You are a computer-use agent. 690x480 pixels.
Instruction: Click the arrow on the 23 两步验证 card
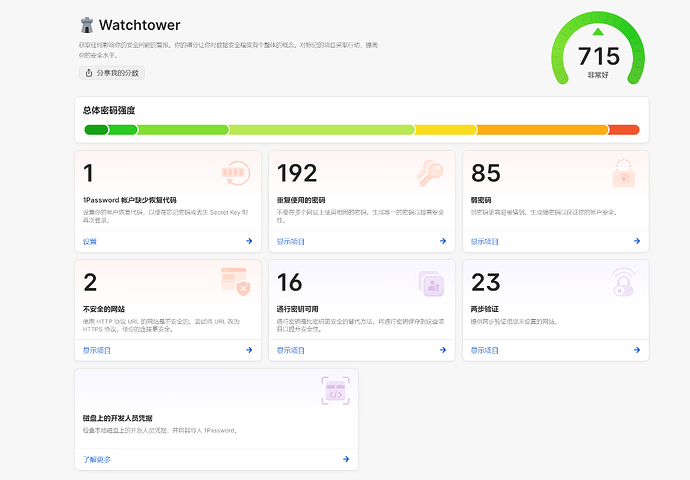pyautogui.click(x=637, y=350)
